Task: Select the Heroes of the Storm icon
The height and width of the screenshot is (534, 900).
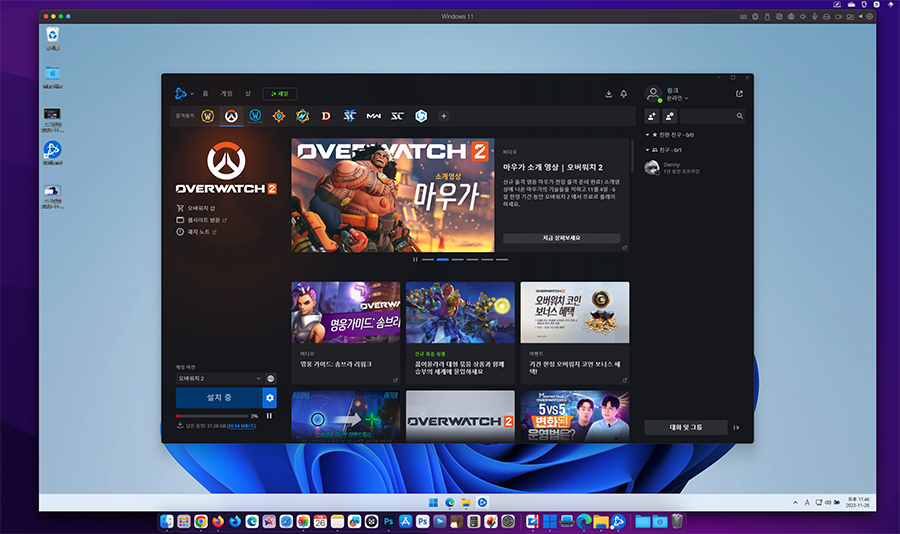Action: click(421, 116)
